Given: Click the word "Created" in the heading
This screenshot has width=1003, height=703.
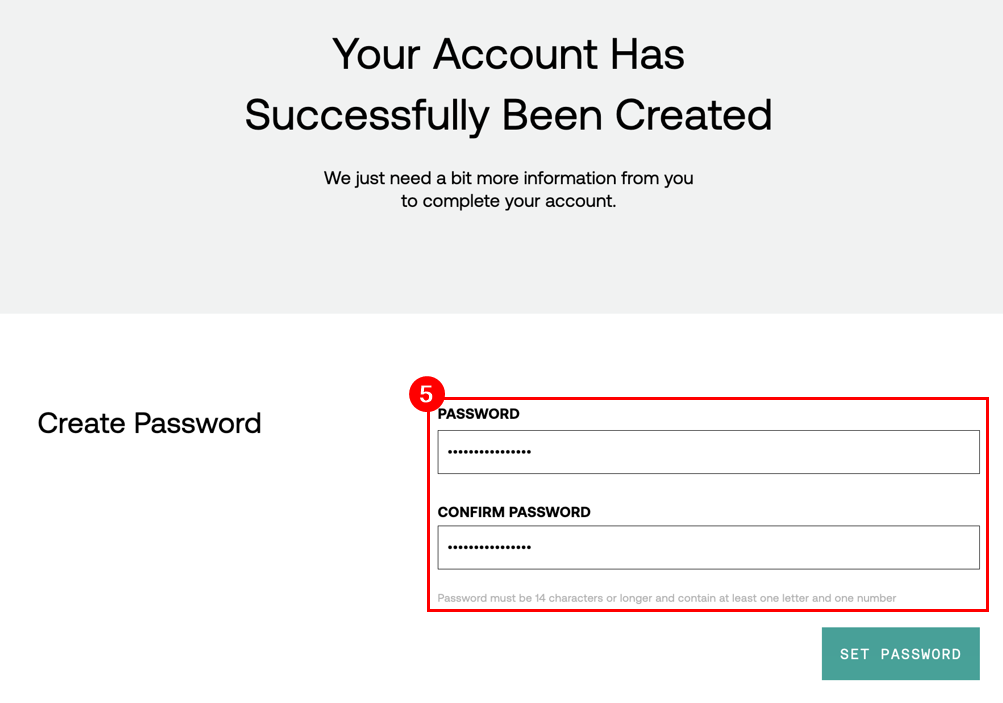Looking at the screenshot, I should coord(693,114).
